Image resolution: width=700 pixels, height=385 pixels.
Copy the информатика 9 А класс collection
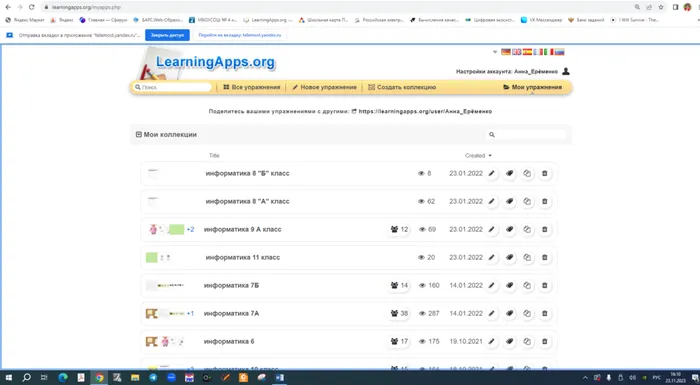click(527, 229)
